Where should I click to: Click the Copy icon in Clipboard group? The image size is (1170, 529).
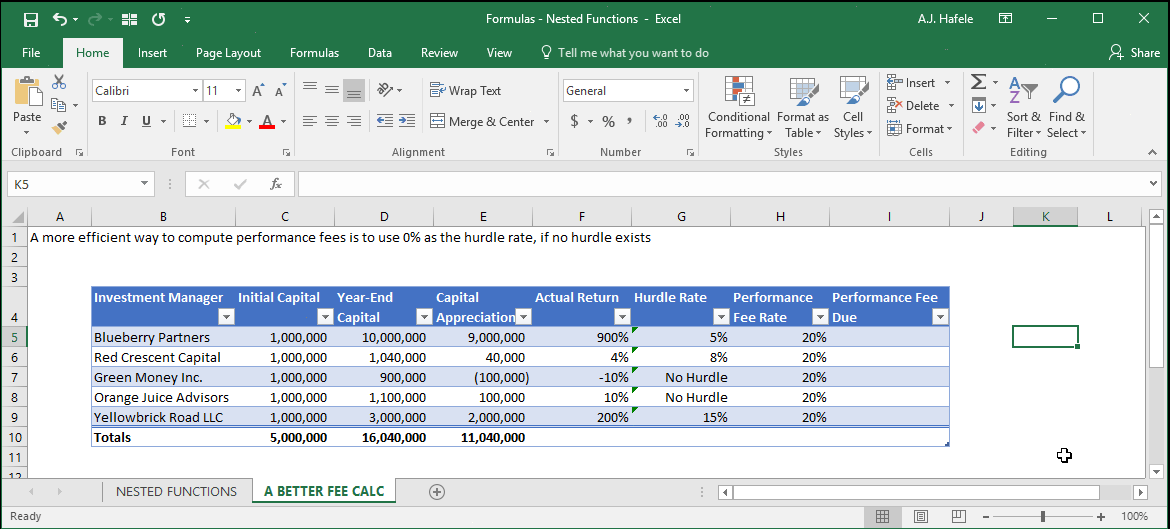pyautogui.click(x=59, y=105)
